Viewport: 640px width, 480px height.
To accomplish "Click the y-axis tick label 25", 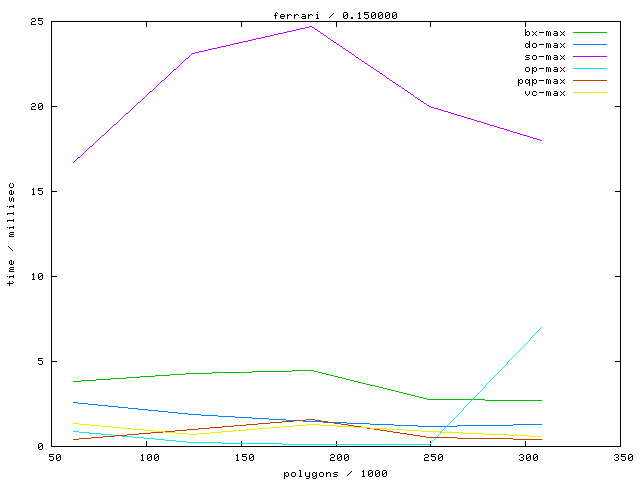I will click(35, 22).
